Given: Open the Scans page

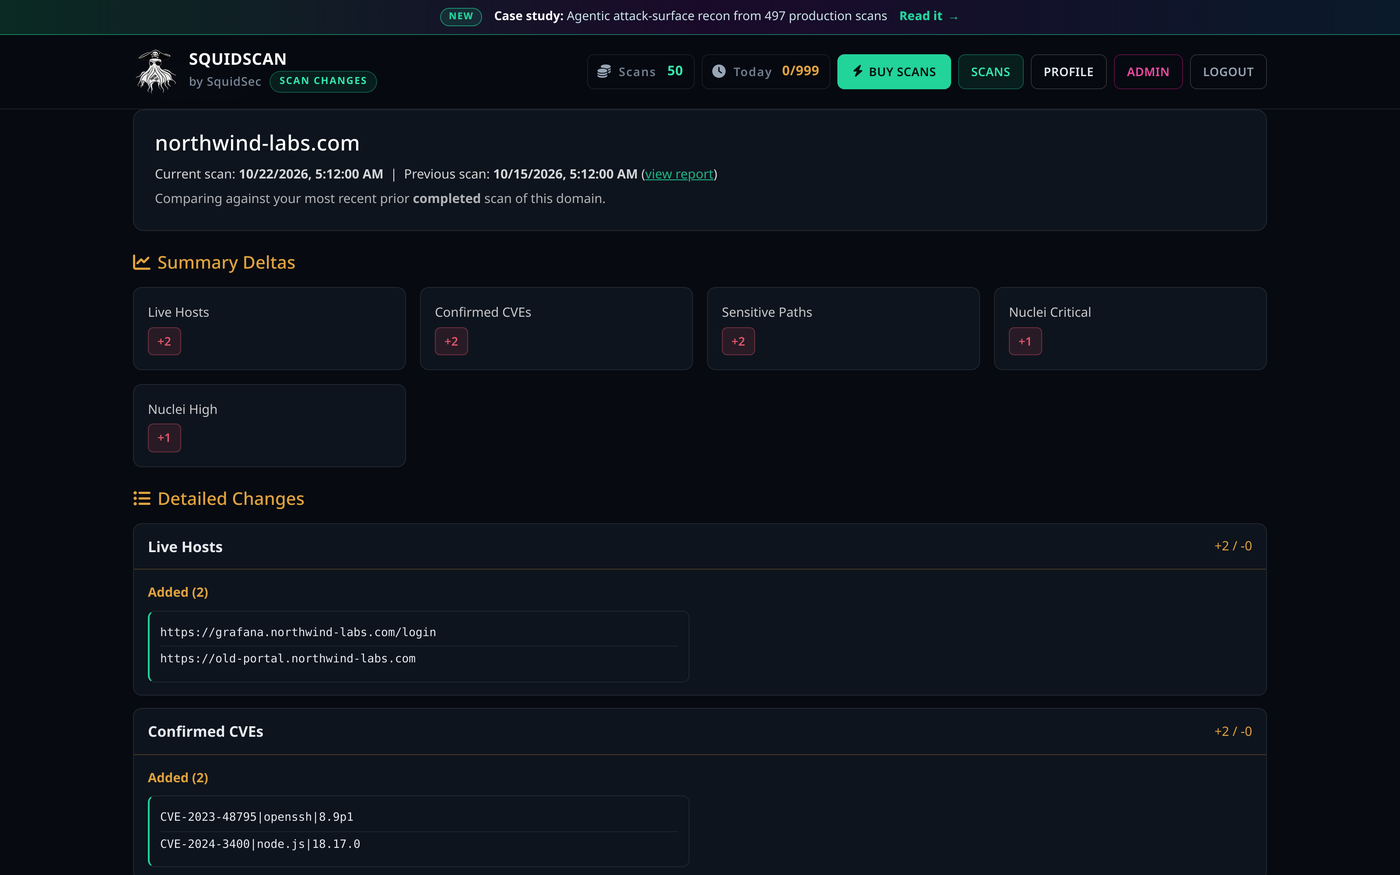Looking at the screenshot, I should click(x=990, y=72).
